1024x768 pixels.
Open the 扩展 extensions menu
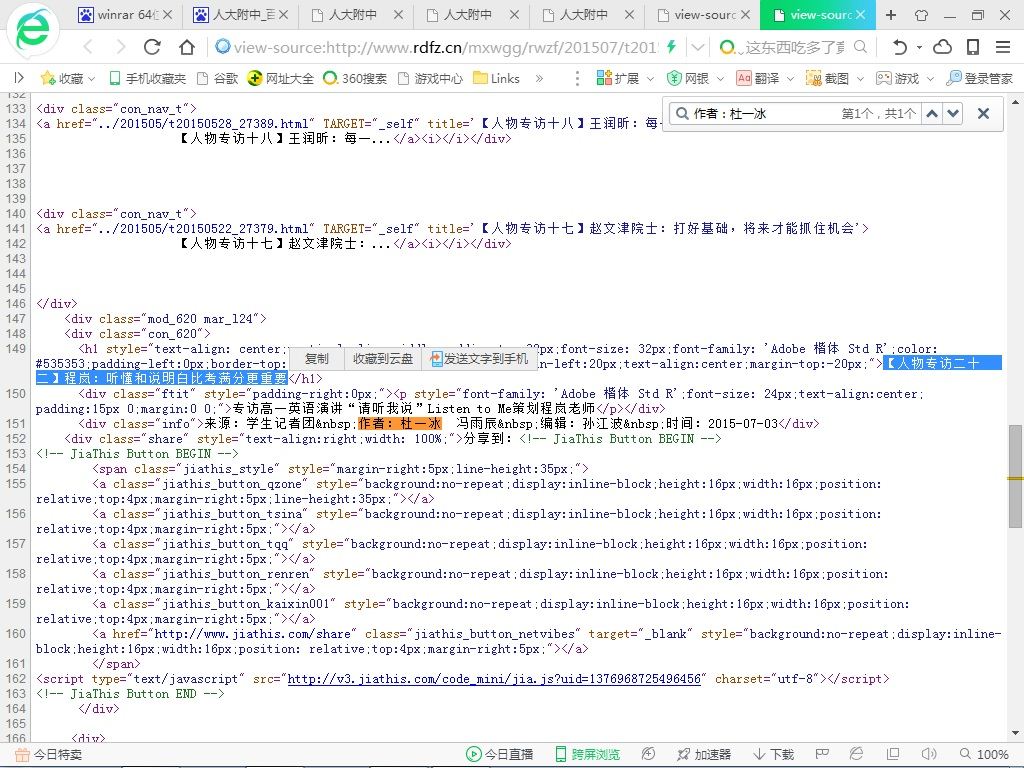pos(624,78)
